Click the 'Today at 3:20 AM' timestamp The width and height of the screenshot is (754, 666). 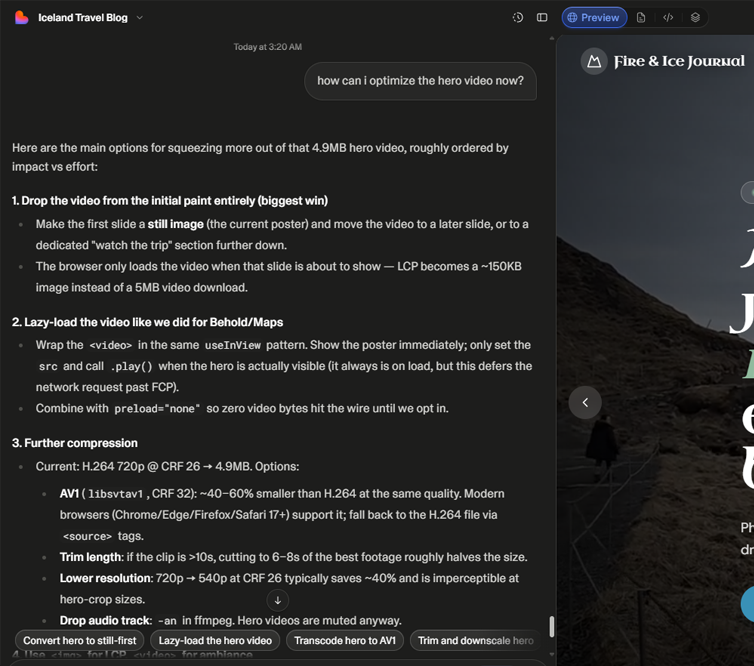[x=268, y=47]
